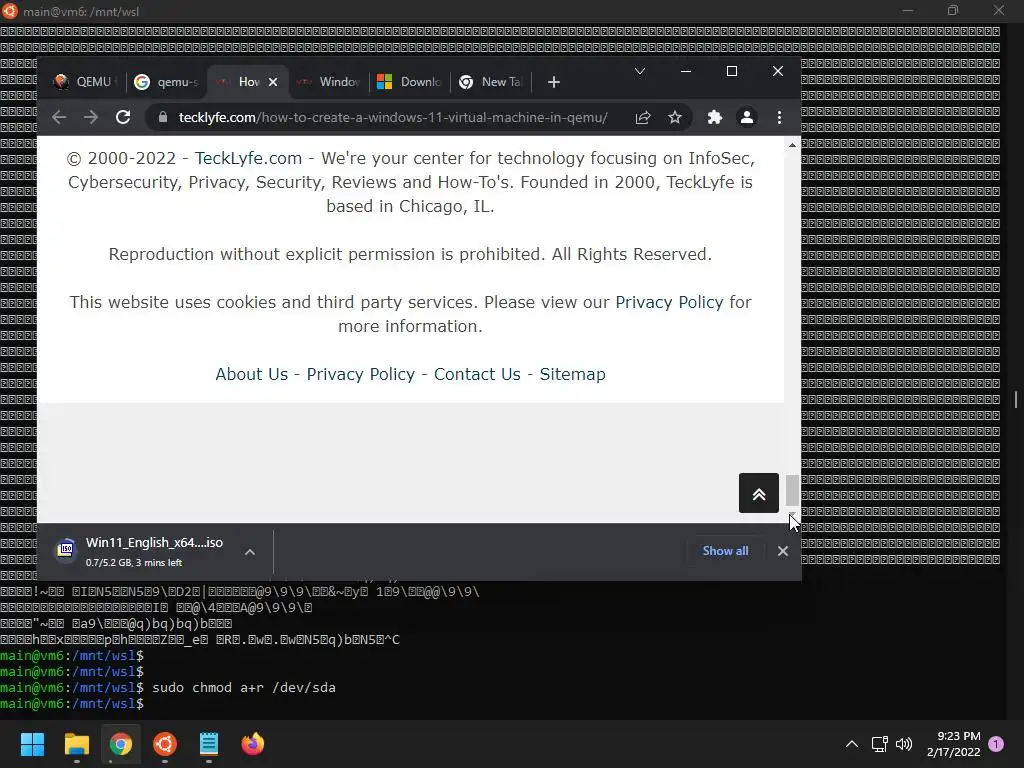Viewport: 1024px width, 768px height.
Task: Minimize the Chrome window
Action: coord(686,71)
